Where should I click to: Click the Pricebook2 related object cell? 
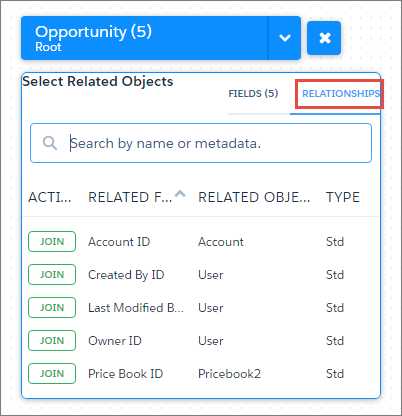point(229,374)
